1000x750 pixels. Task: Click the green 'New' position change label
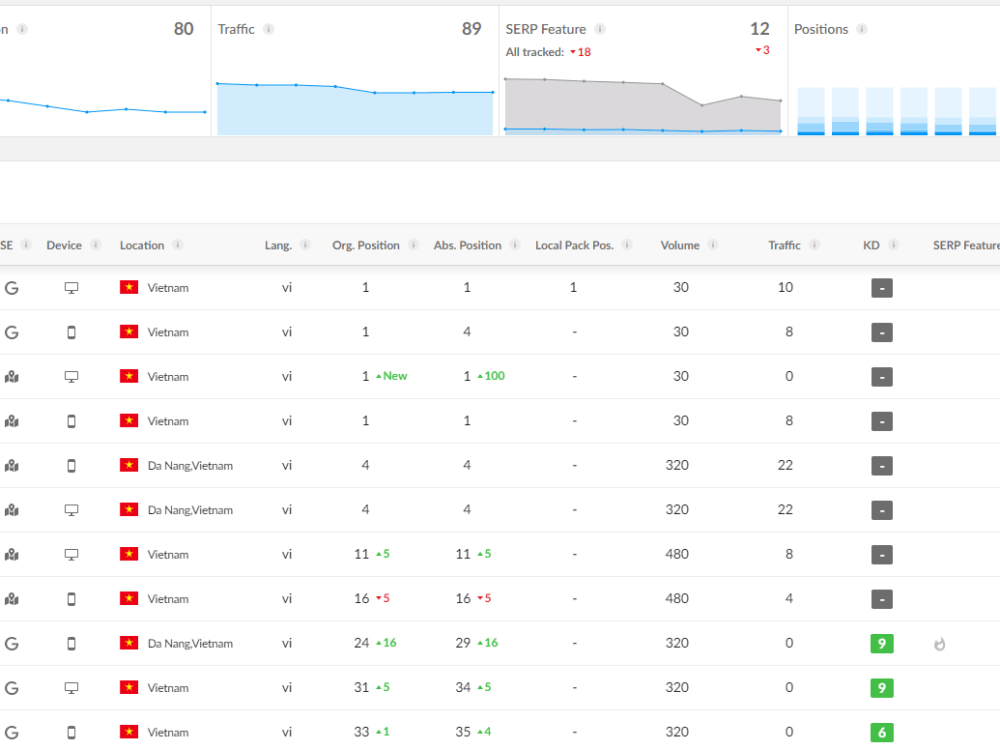pos(392,376)
